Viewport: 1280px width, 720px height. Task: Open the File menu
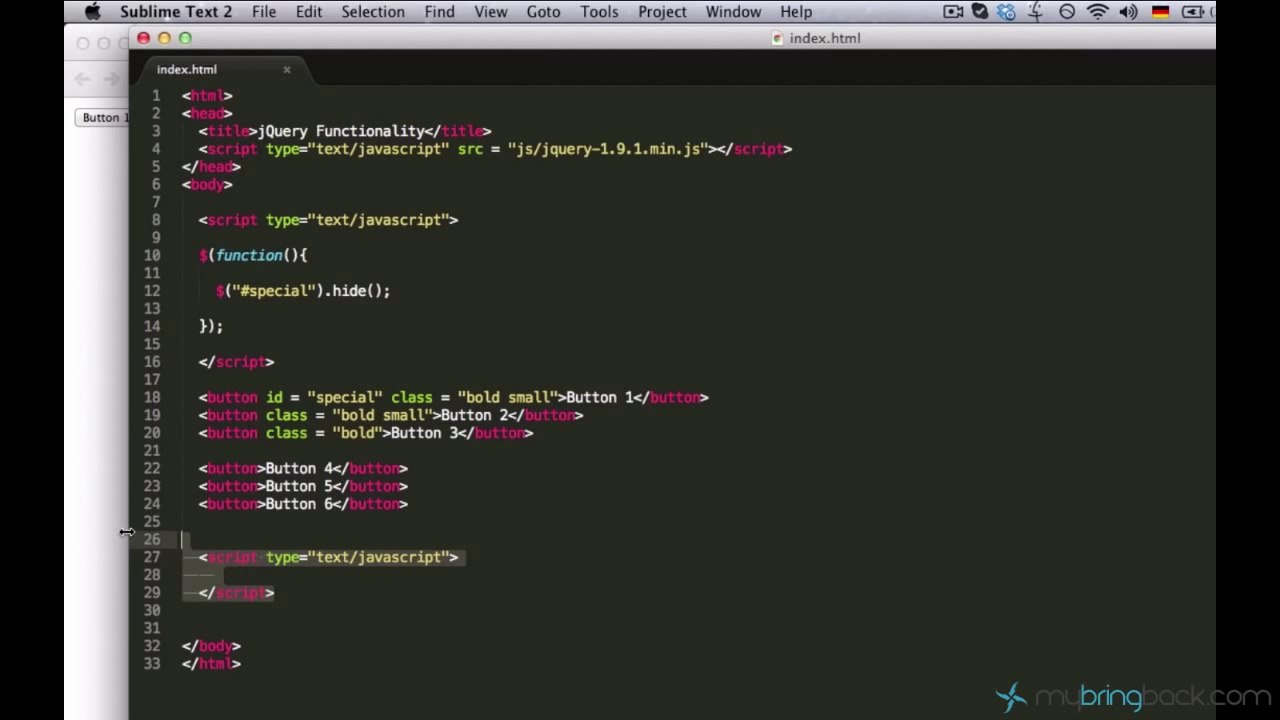click(x=264, y=12)
